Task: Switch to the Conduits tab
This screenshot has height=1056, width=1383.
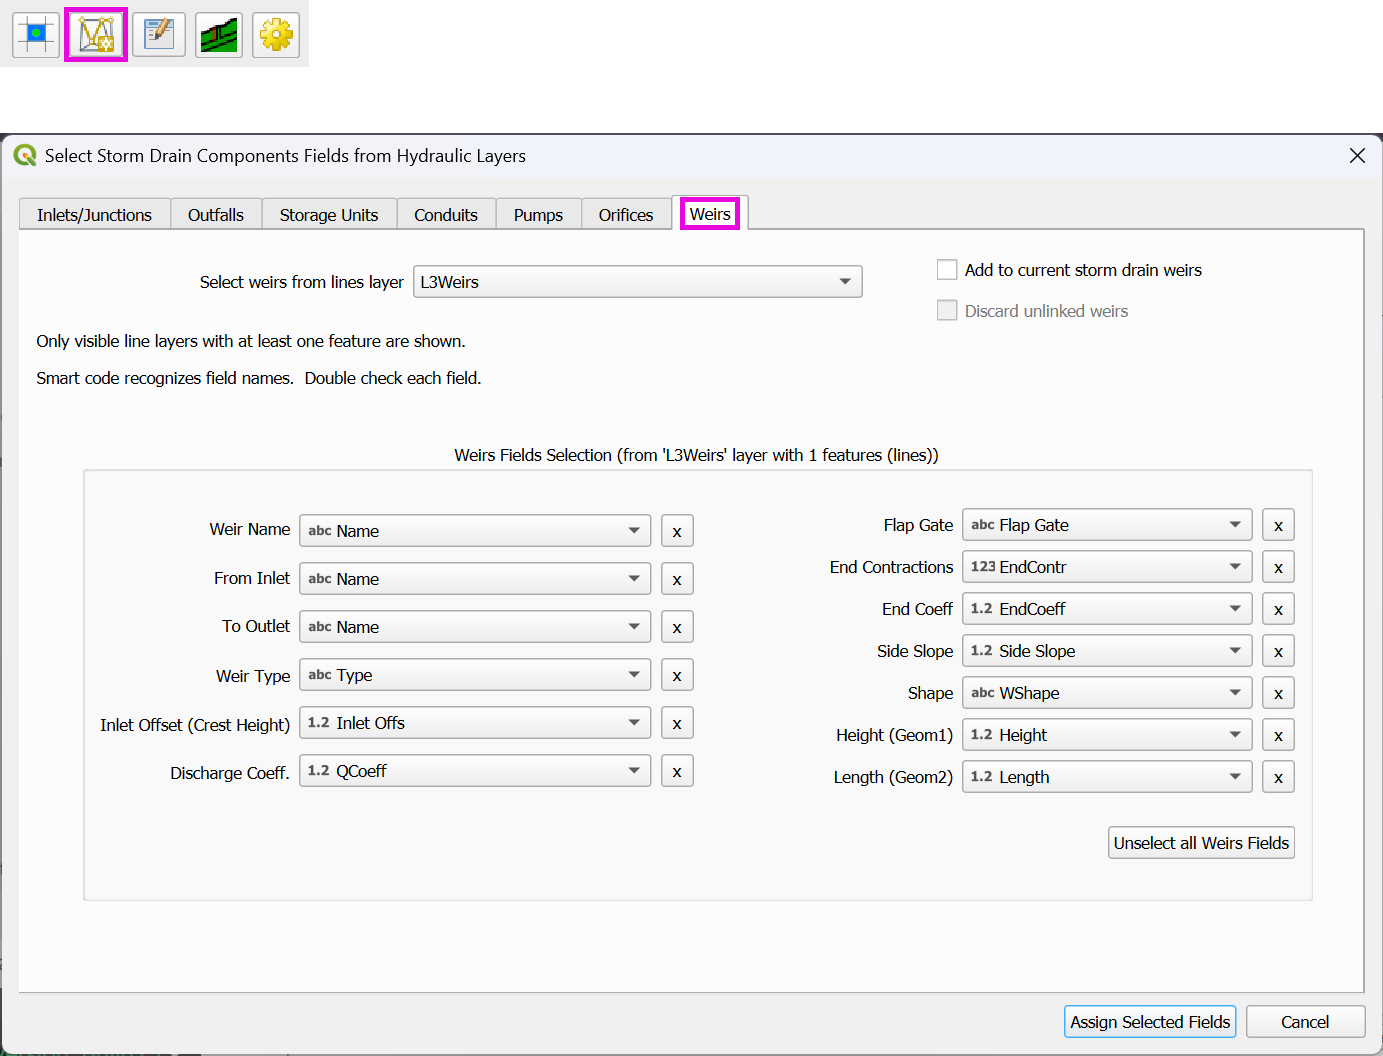Action: [x=446, y=215]
